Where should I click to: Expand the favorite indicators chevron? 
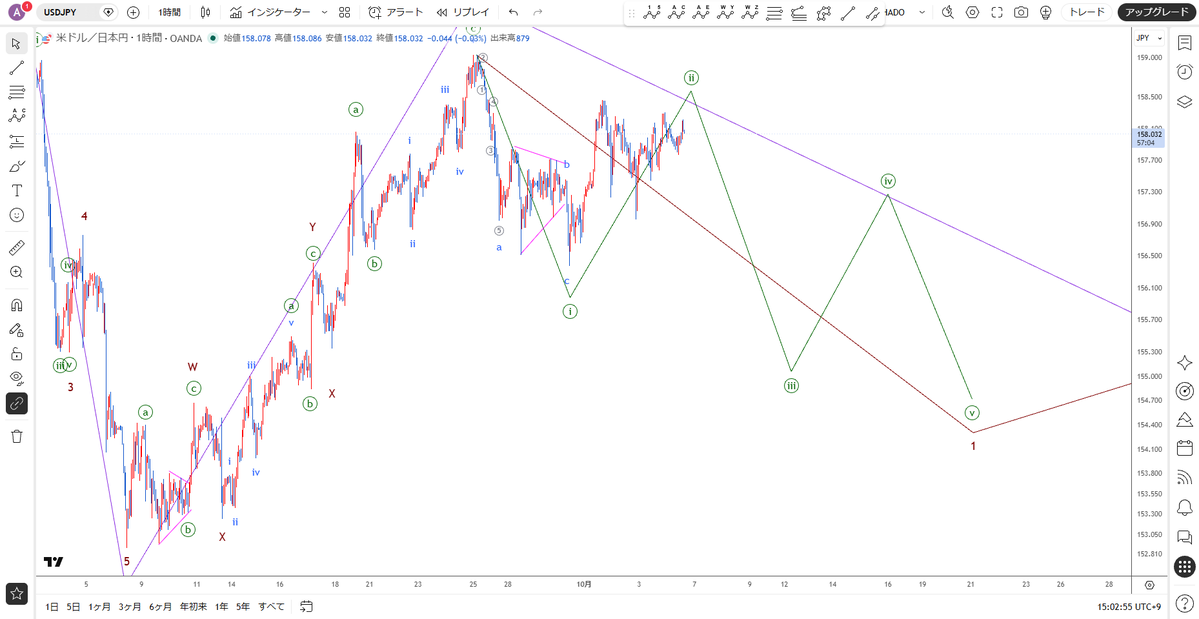coord(324,12)
